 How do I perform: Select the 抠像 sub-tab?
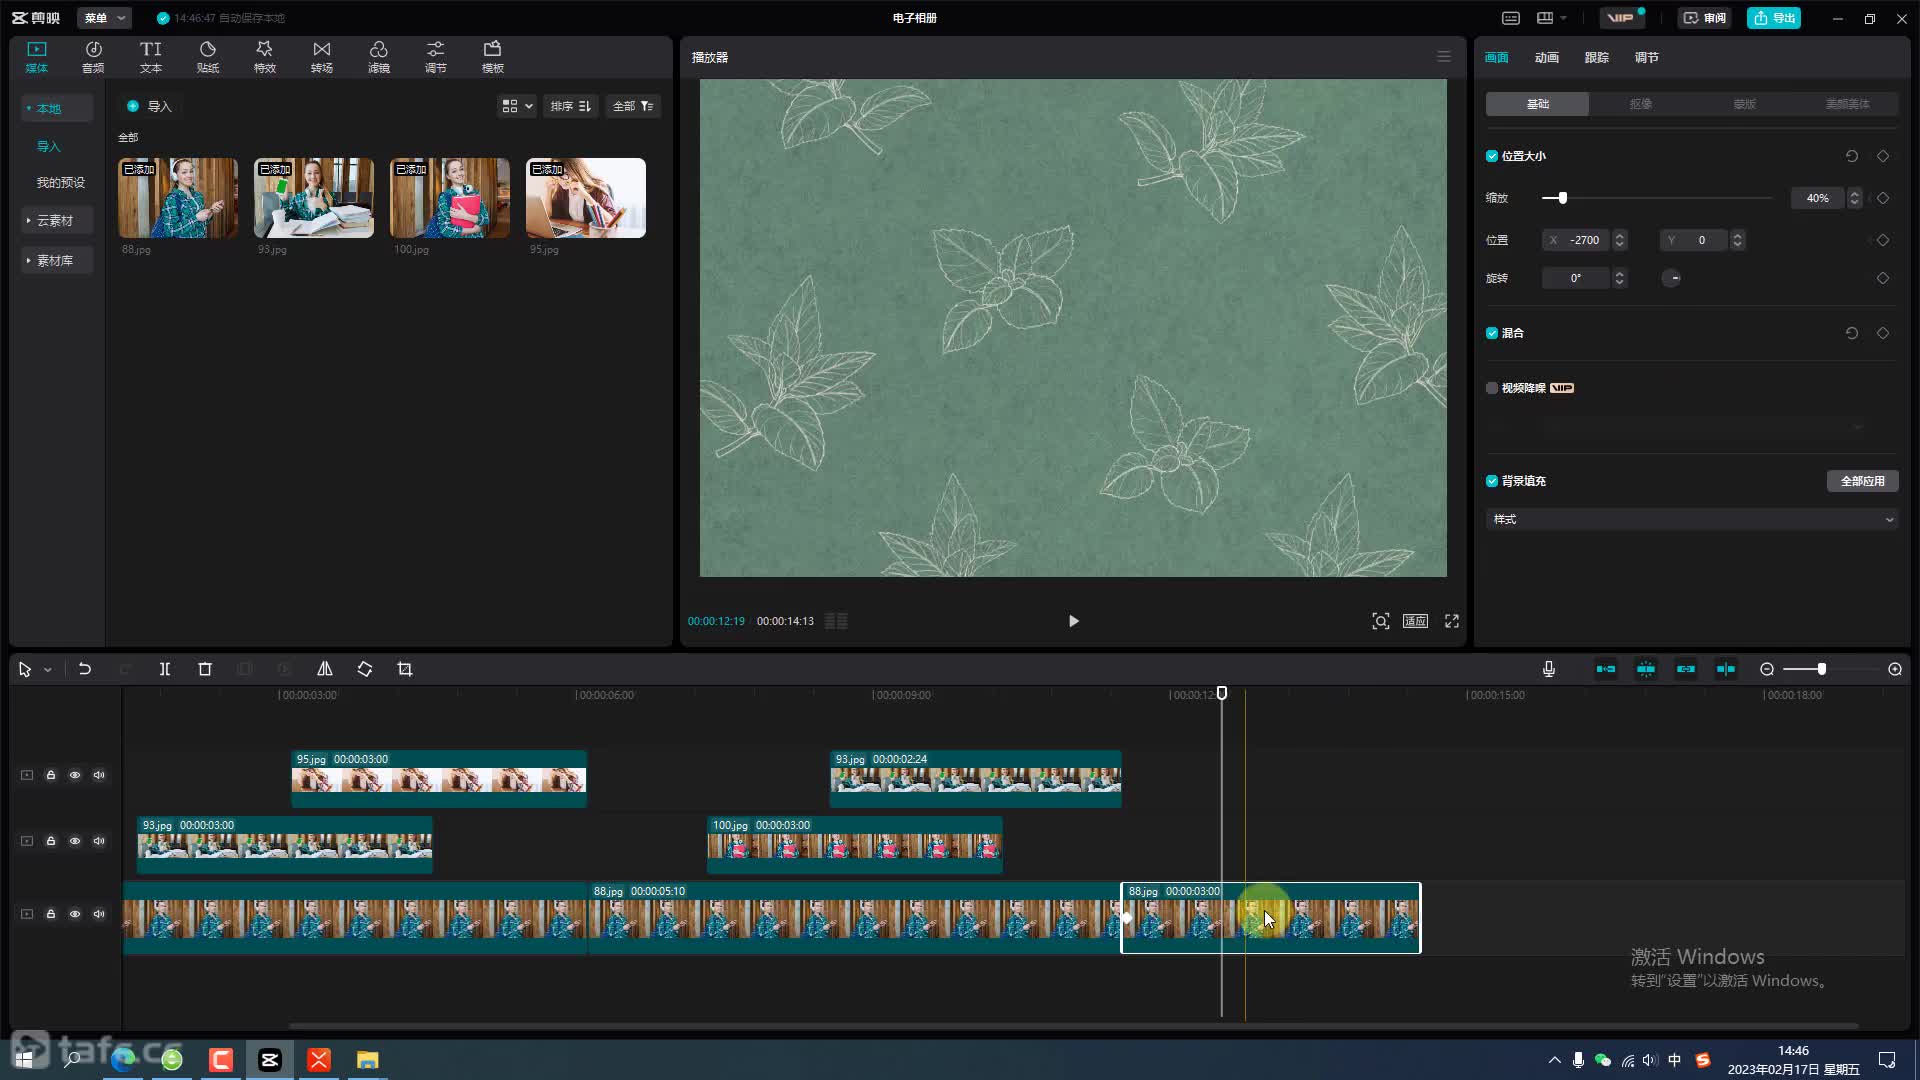point(1641,104)
